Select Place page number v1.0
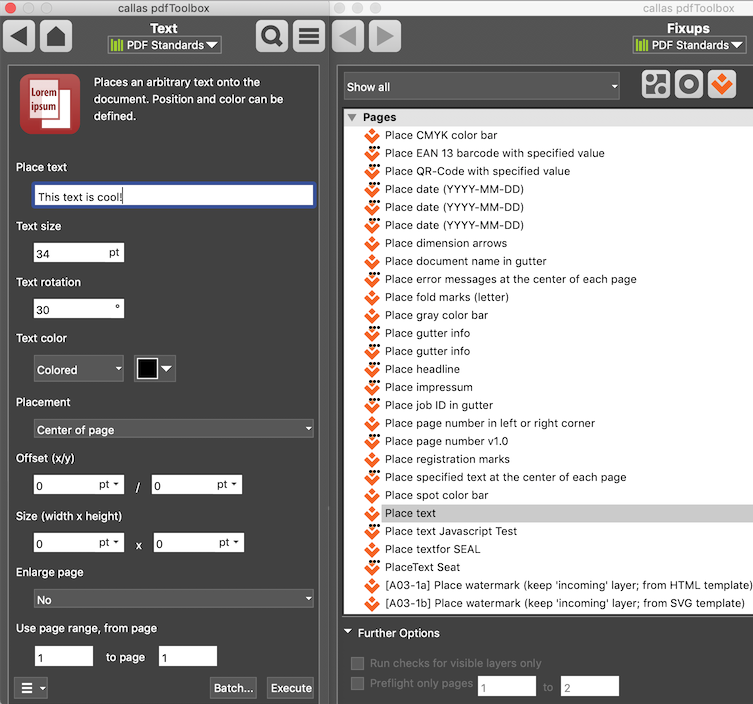753x704 pixels. 446,441
